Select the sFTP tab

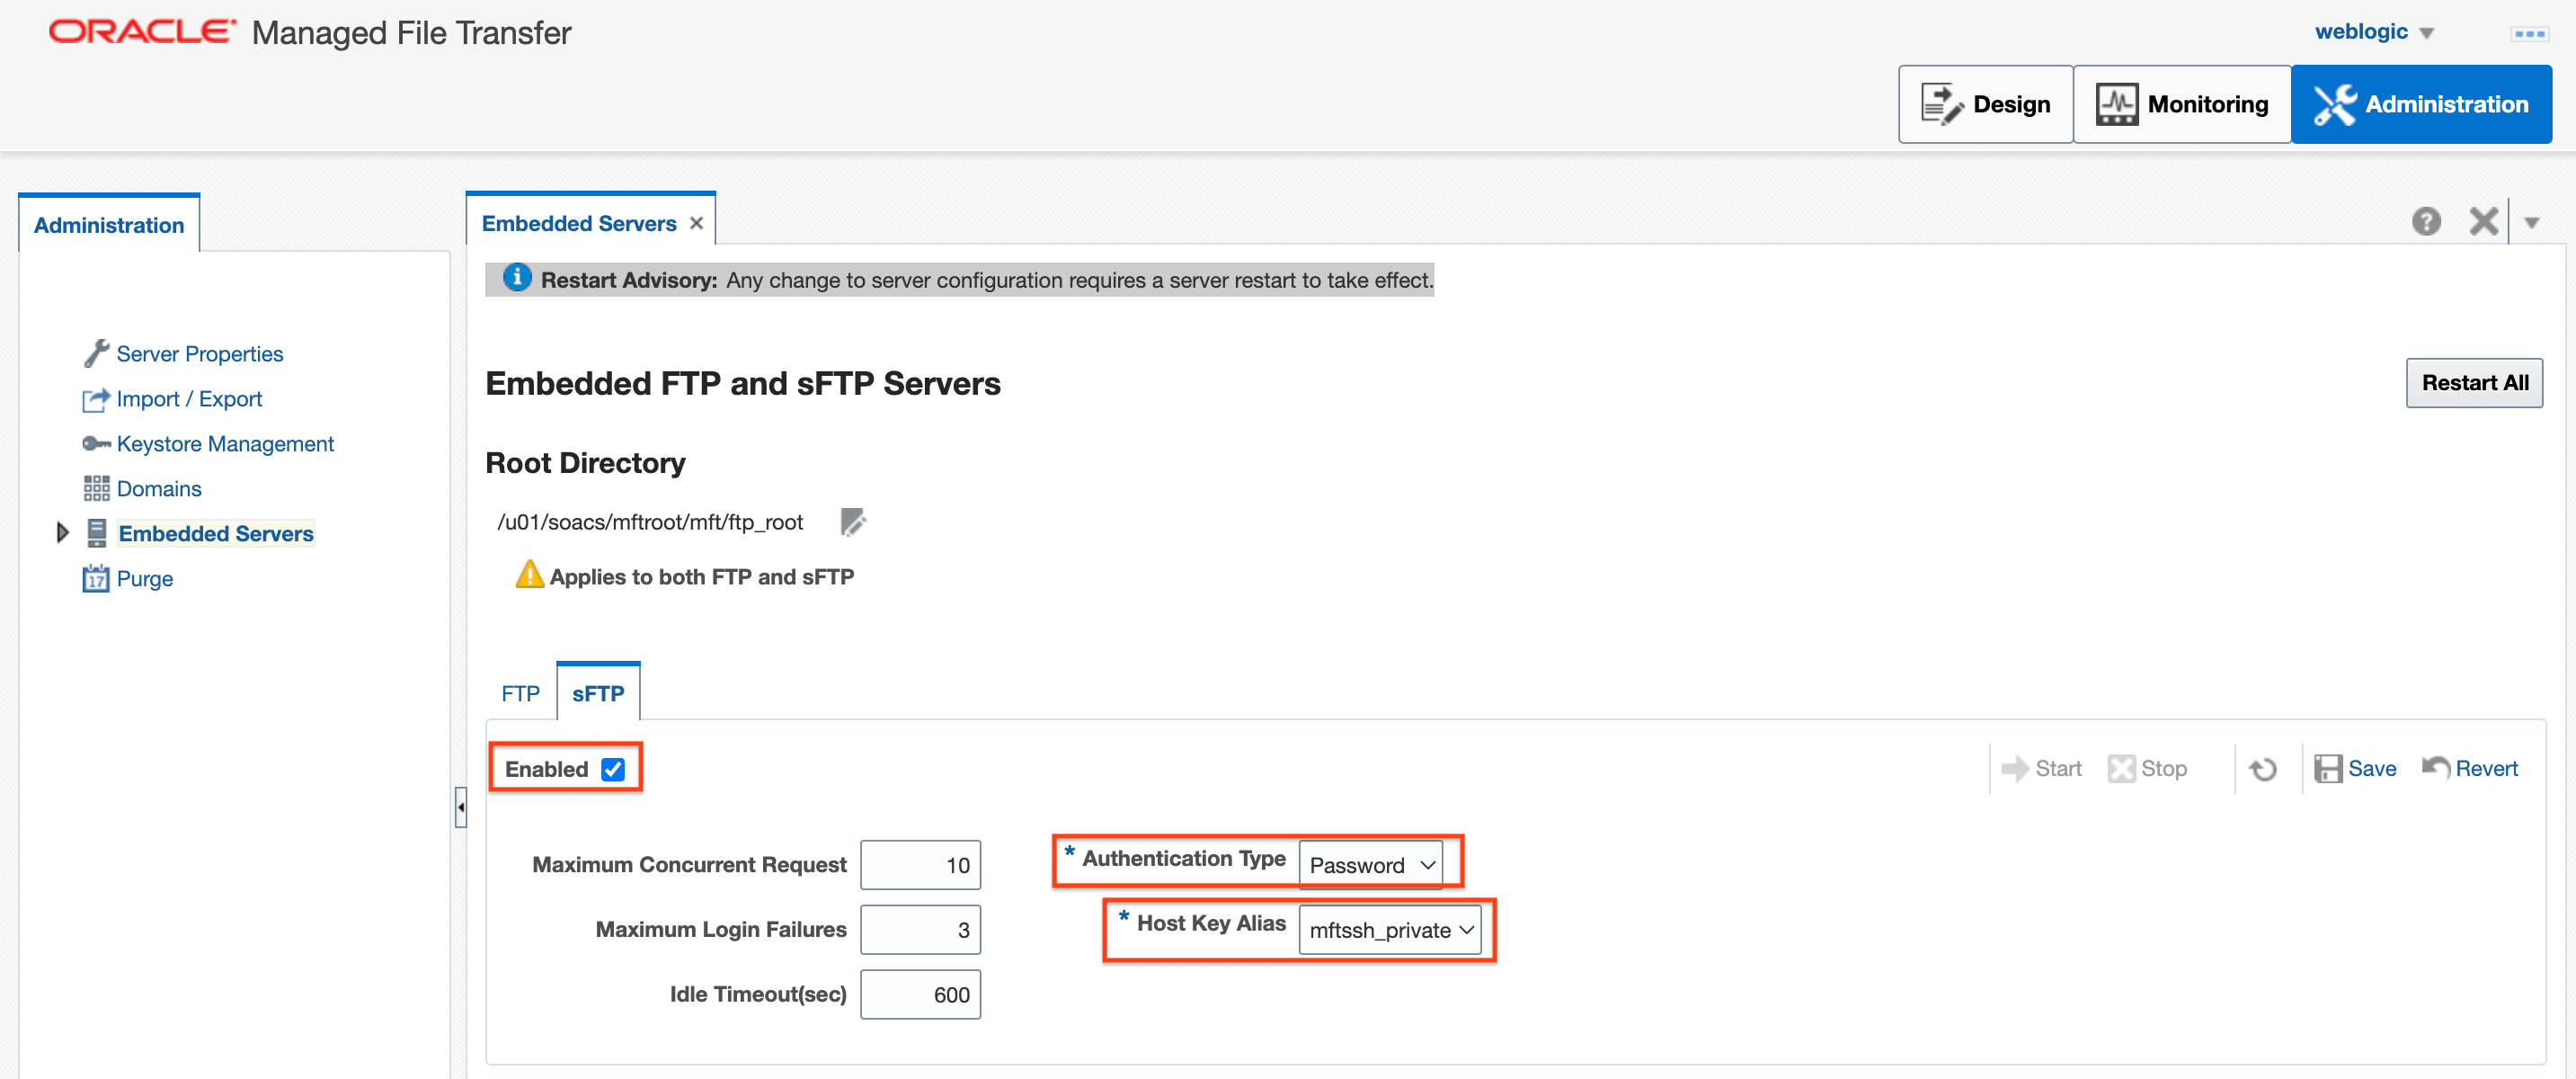point(598,693)
